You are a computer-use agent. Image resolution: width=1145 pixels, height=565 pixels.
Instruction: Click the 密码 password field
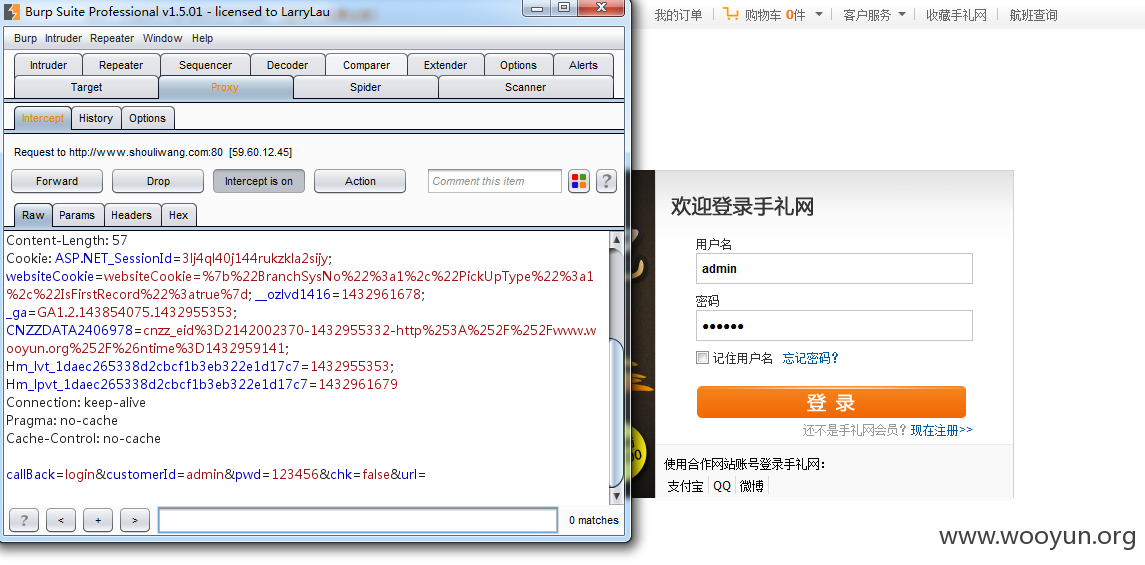pyautogui.click(x=834, y=326)
